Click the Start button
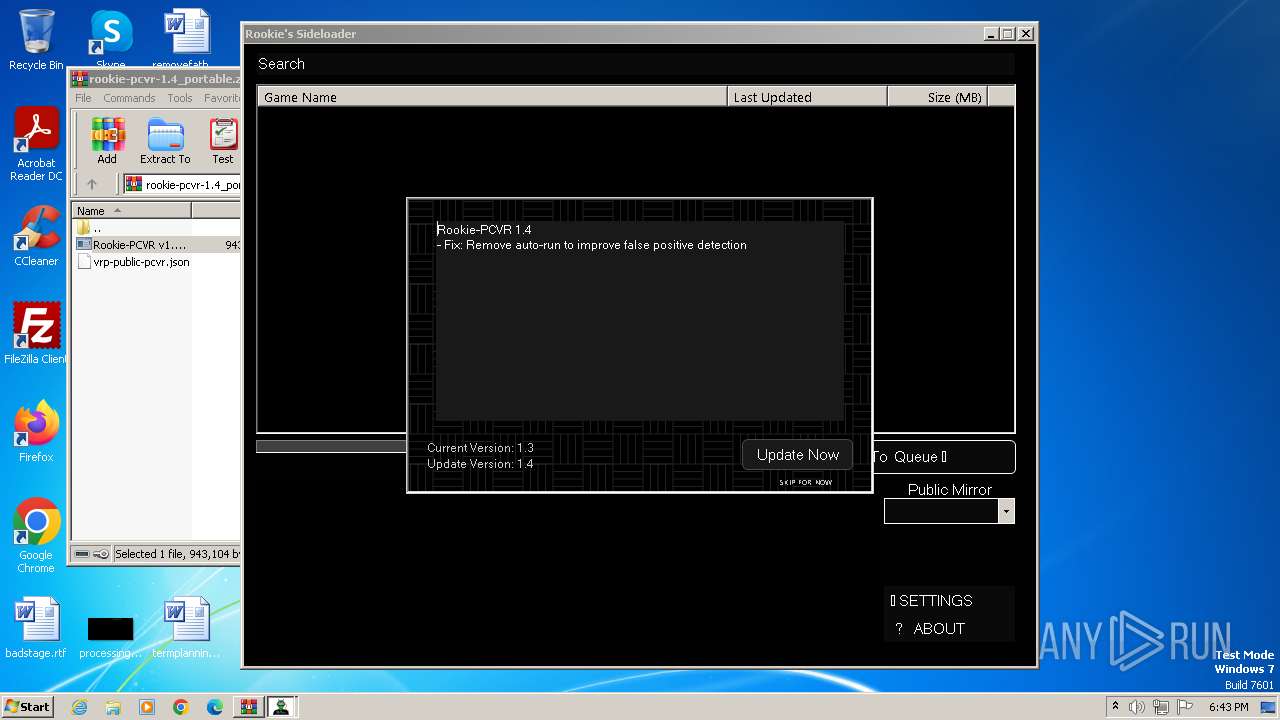Viewport: 1280px width, 720px height. coord(27,706)
